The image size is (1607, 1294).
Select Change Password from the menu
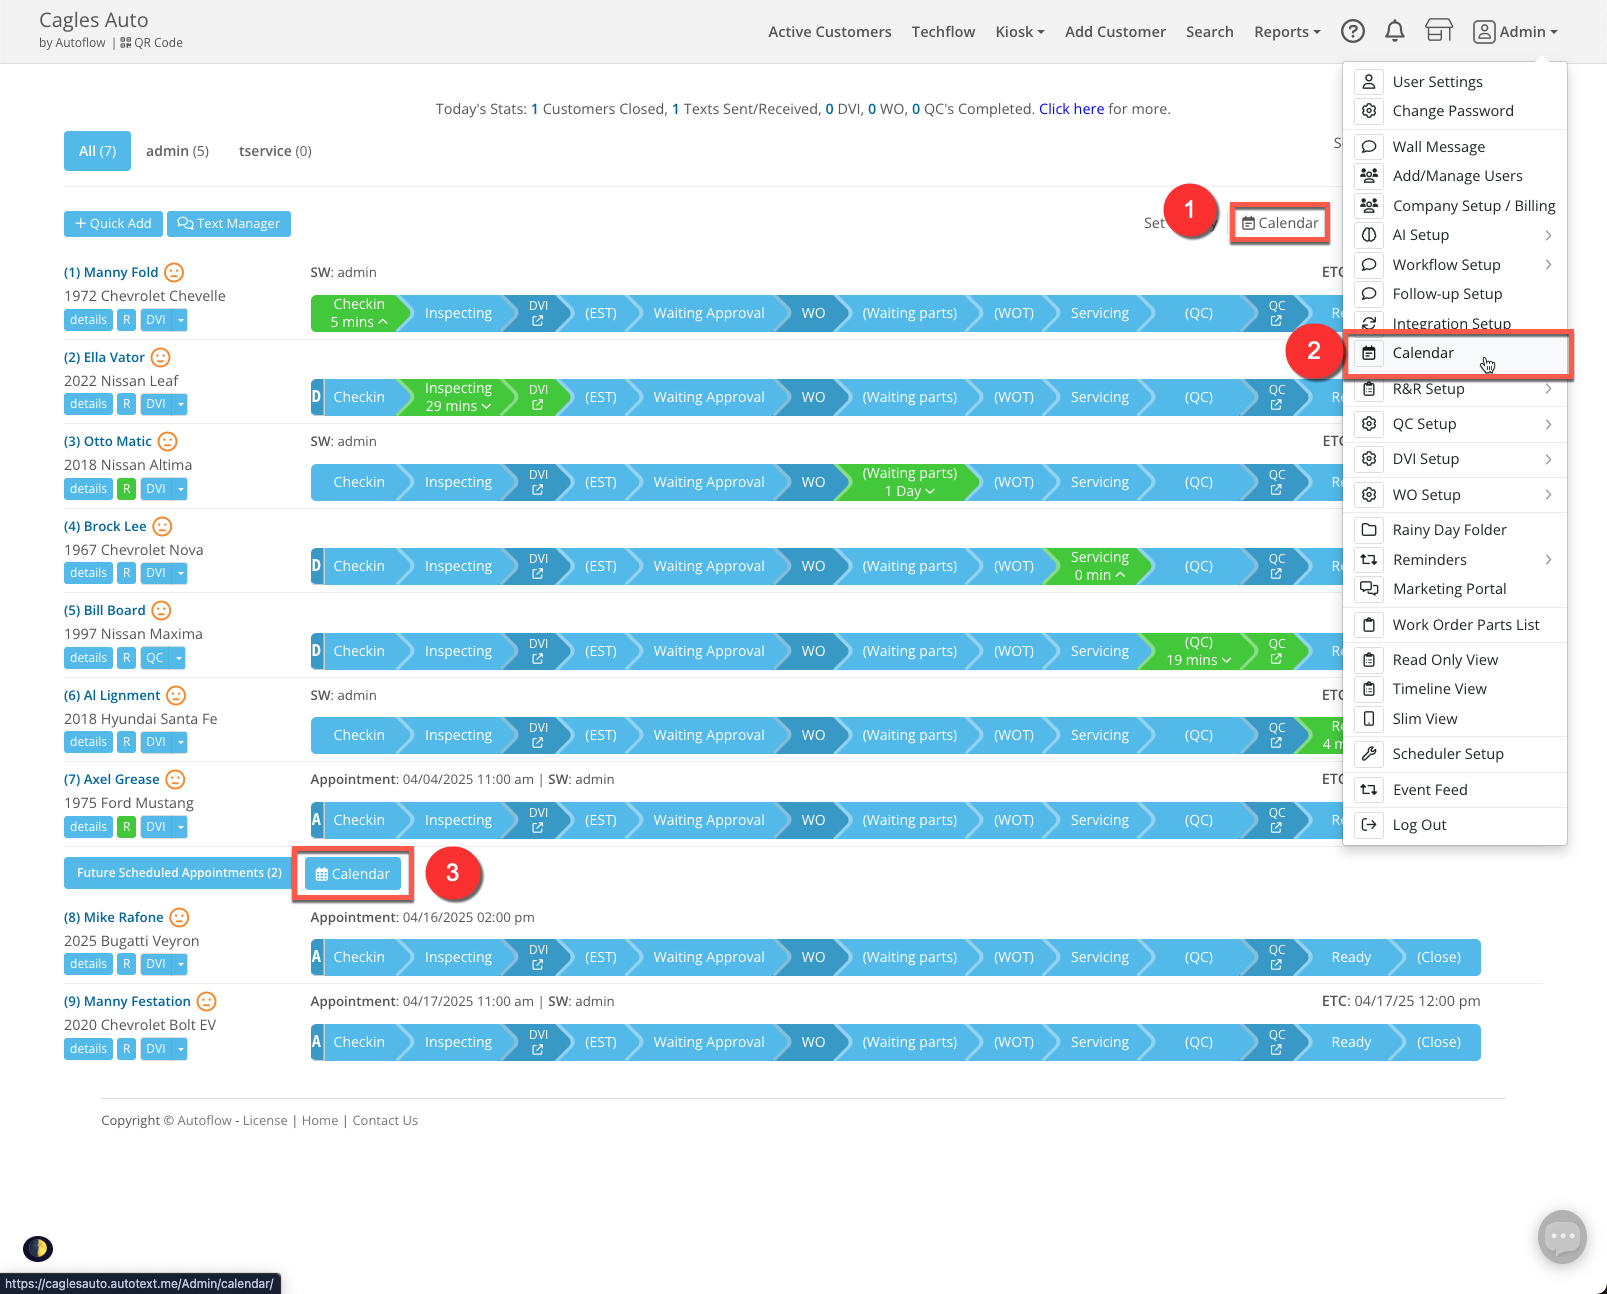pos(1455,111)
